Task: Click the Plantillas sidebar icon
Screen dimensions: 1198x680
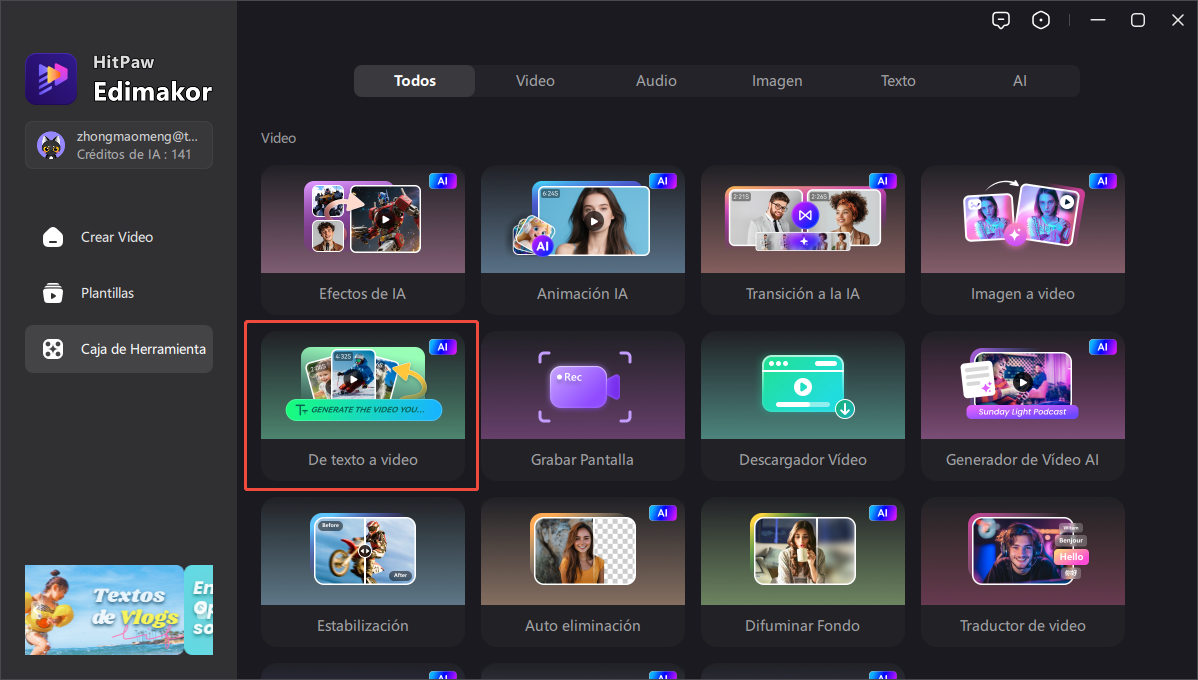Action: coord(53,293)
